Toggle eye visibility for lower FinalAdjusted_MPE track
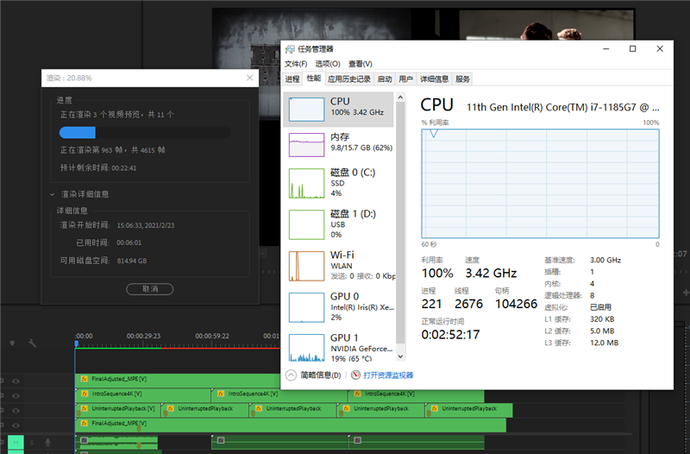Image resolution: width=690 pixels, height=454 pixels. pyautogui.click(x=16, y=425)
